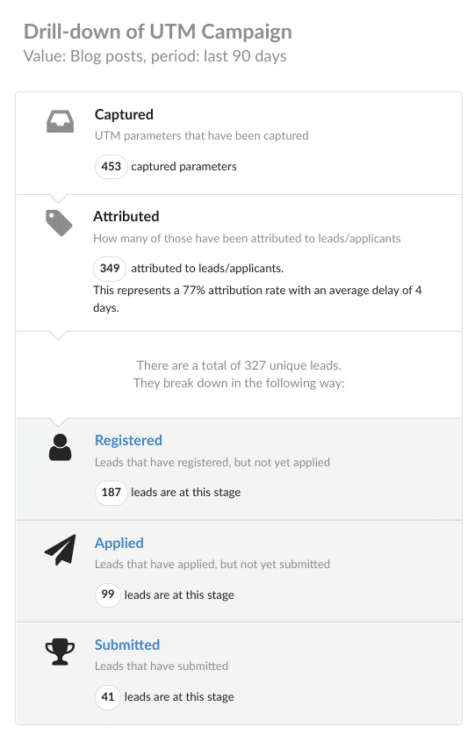Click the Attributed tag icon

(59, 223)
